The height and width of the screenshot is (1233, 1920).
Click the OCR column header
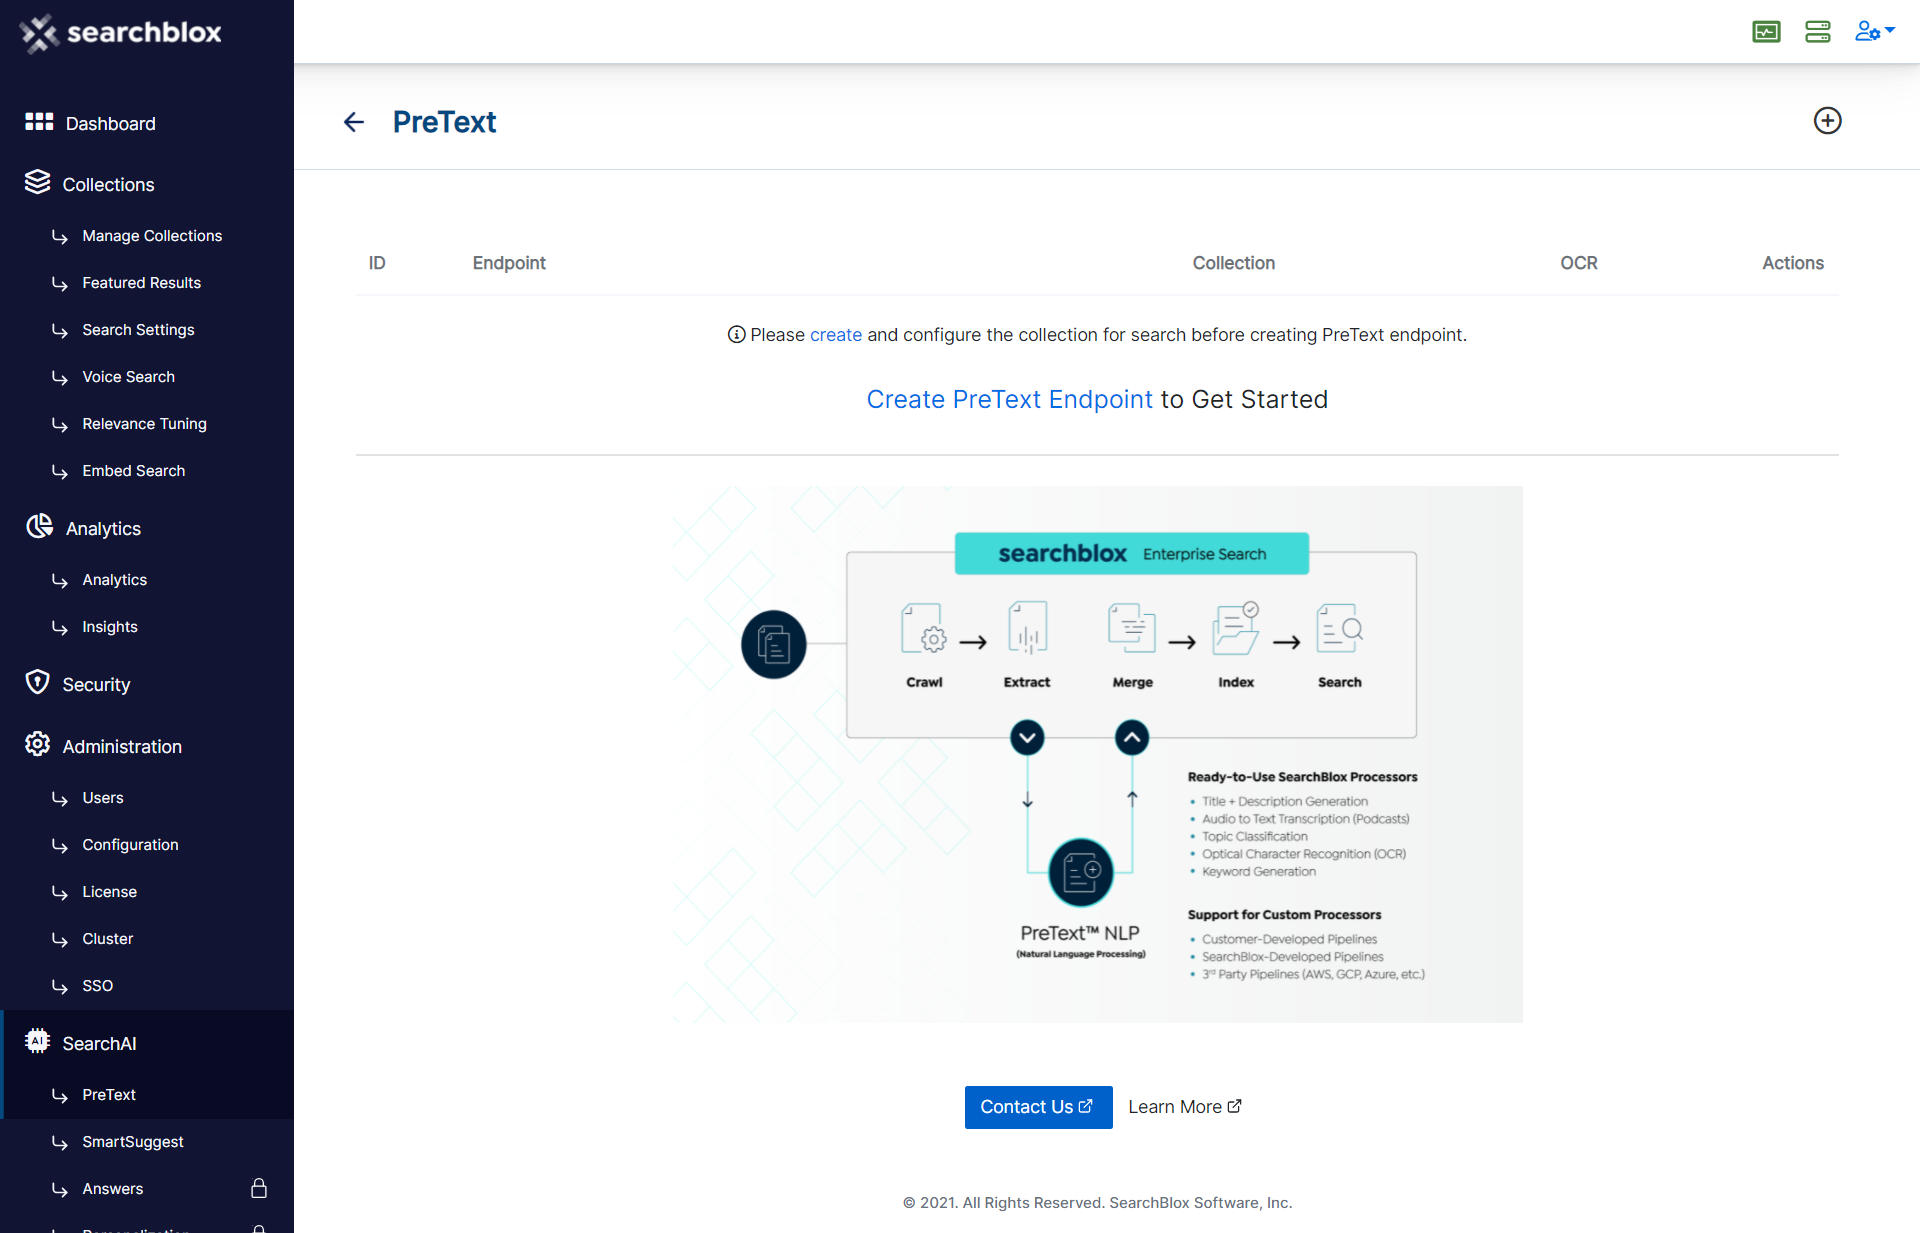tap(1579, 263)
